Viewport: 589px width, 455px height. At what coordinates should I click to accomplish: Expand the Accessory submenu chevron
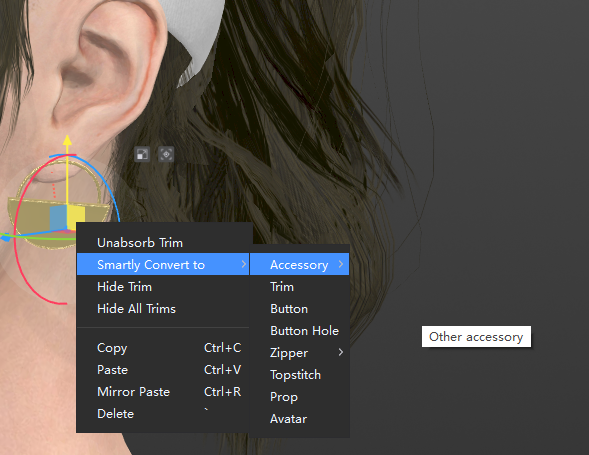pos(340,265)
